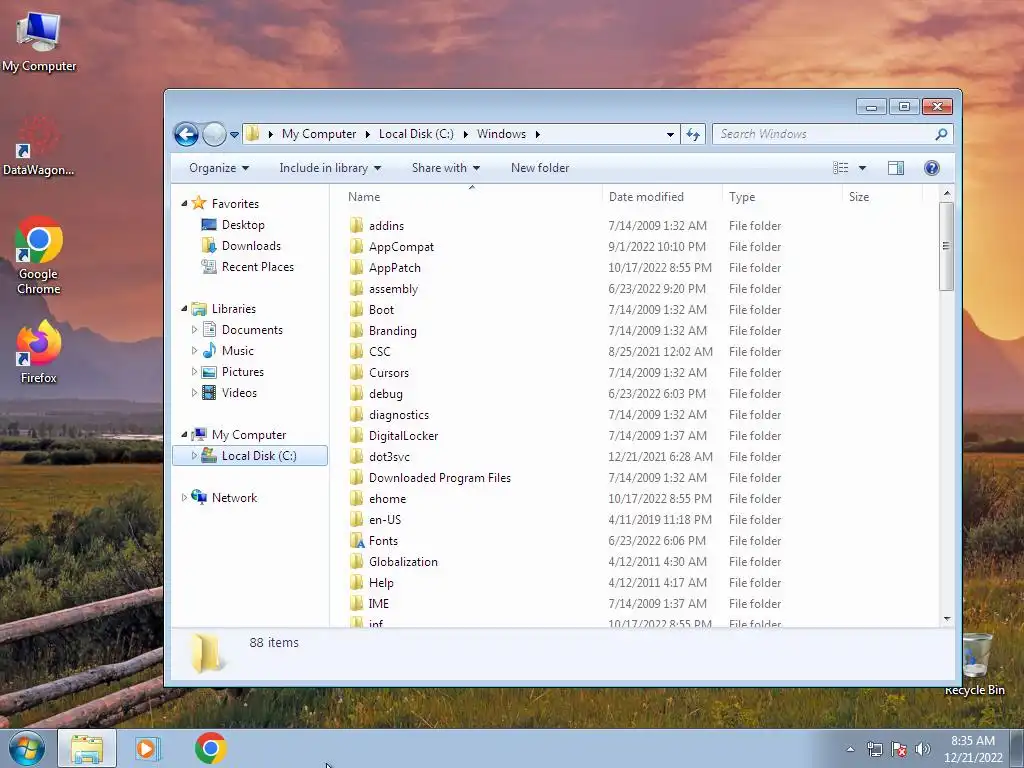Open the view options dropdown arrow

pyautogui.click(x=862, y=168)
